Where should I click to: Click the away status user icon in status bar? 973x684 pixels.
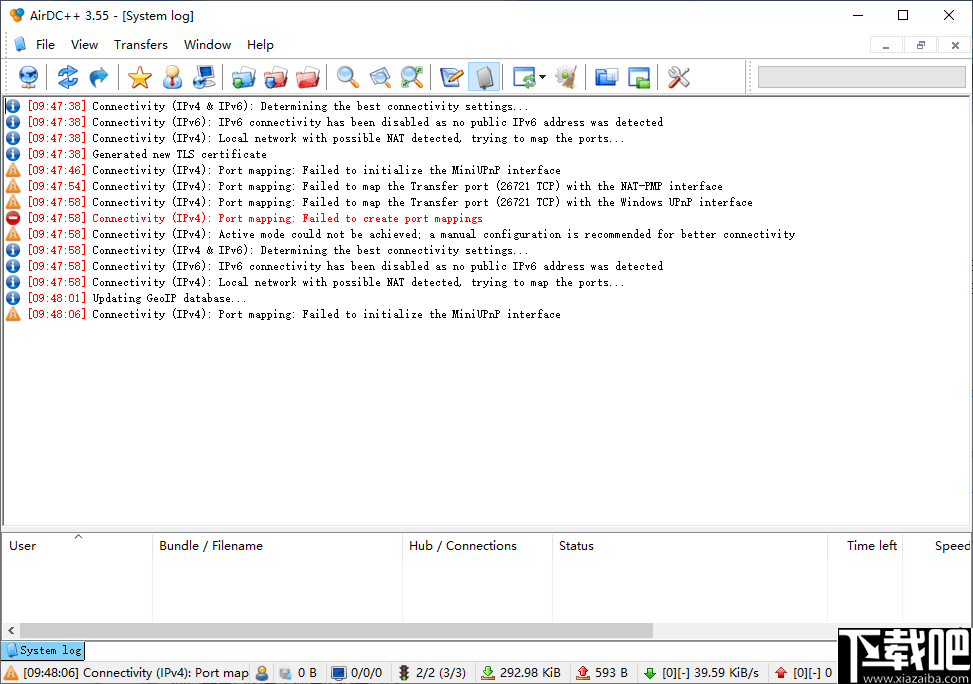(x=262, y=673)
